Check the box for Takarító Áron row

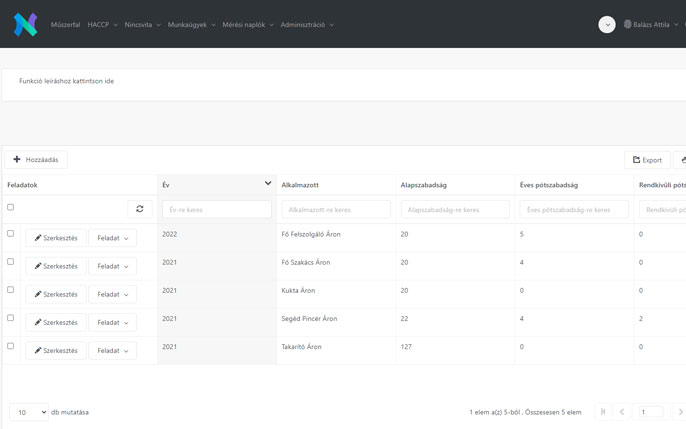(x=11, y=346)
